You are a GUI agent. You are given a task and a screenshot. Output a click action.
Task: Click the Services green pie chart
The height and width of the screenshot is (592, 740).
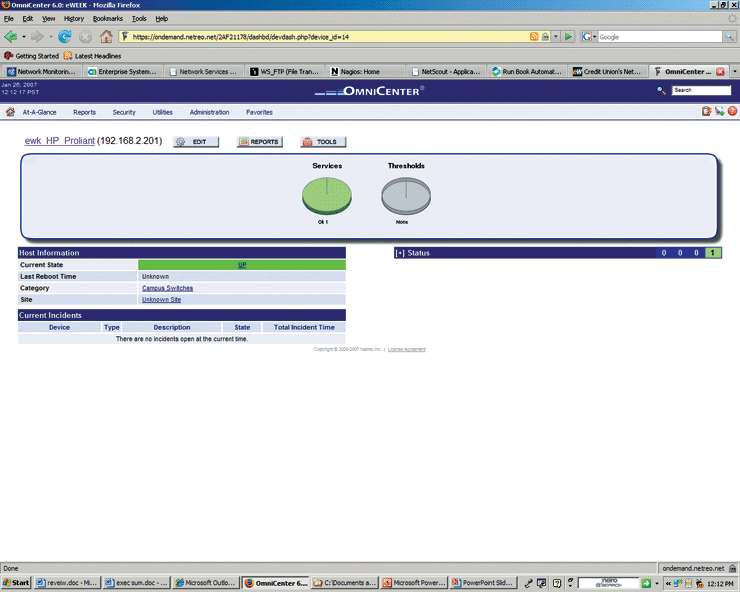327,195
